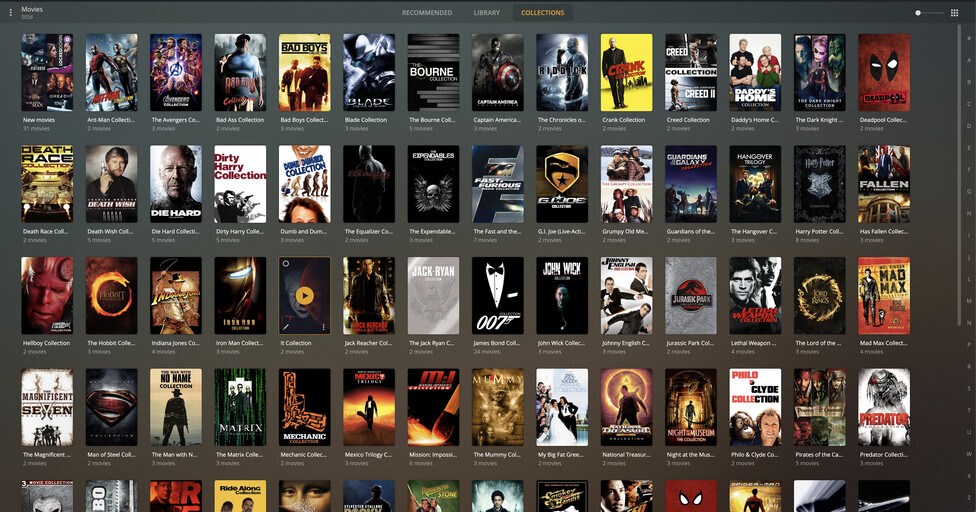Tick the selection circle on It Collection
Image resolution: width=976 pixels, height=512 pixels.
(286, 264)
